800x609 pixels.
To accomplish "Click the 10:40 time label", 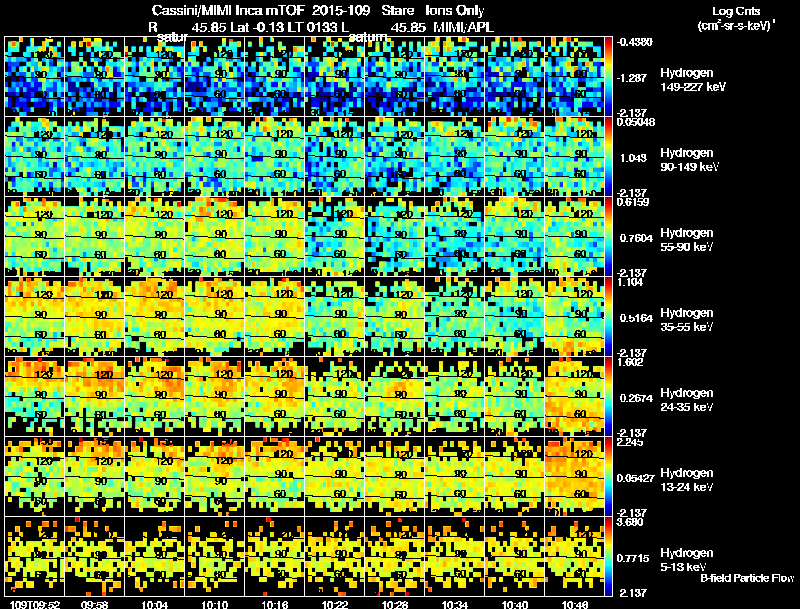I will [515, 604].
